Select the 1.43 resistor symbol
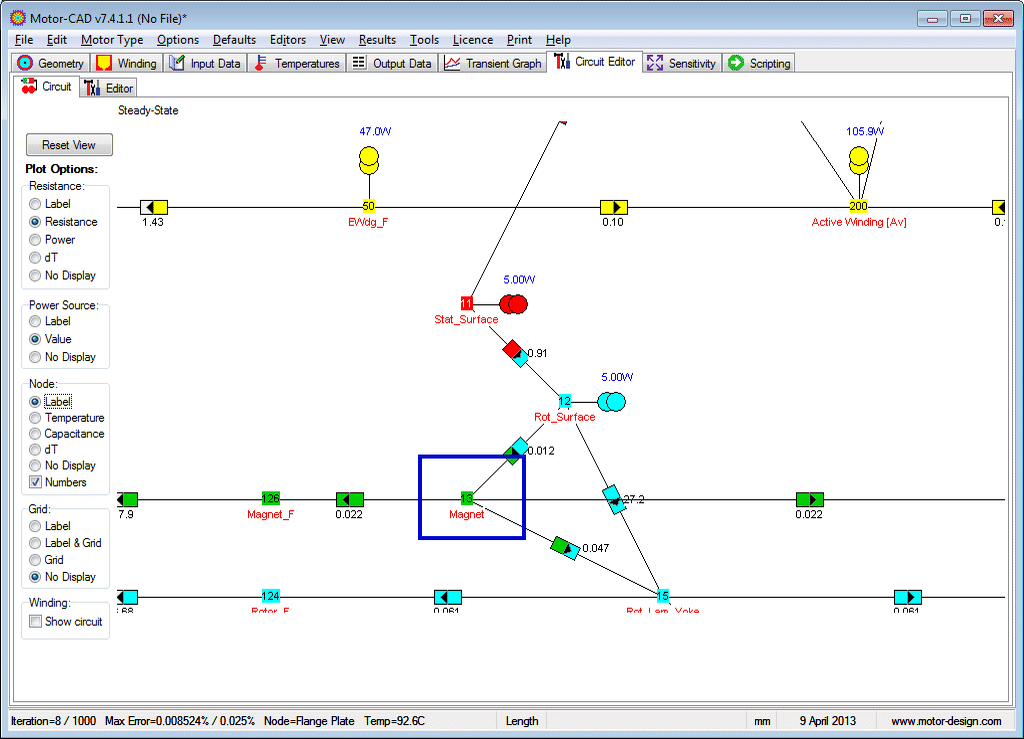The height and width of the screenshot is (739, 1024). (154, 207)
